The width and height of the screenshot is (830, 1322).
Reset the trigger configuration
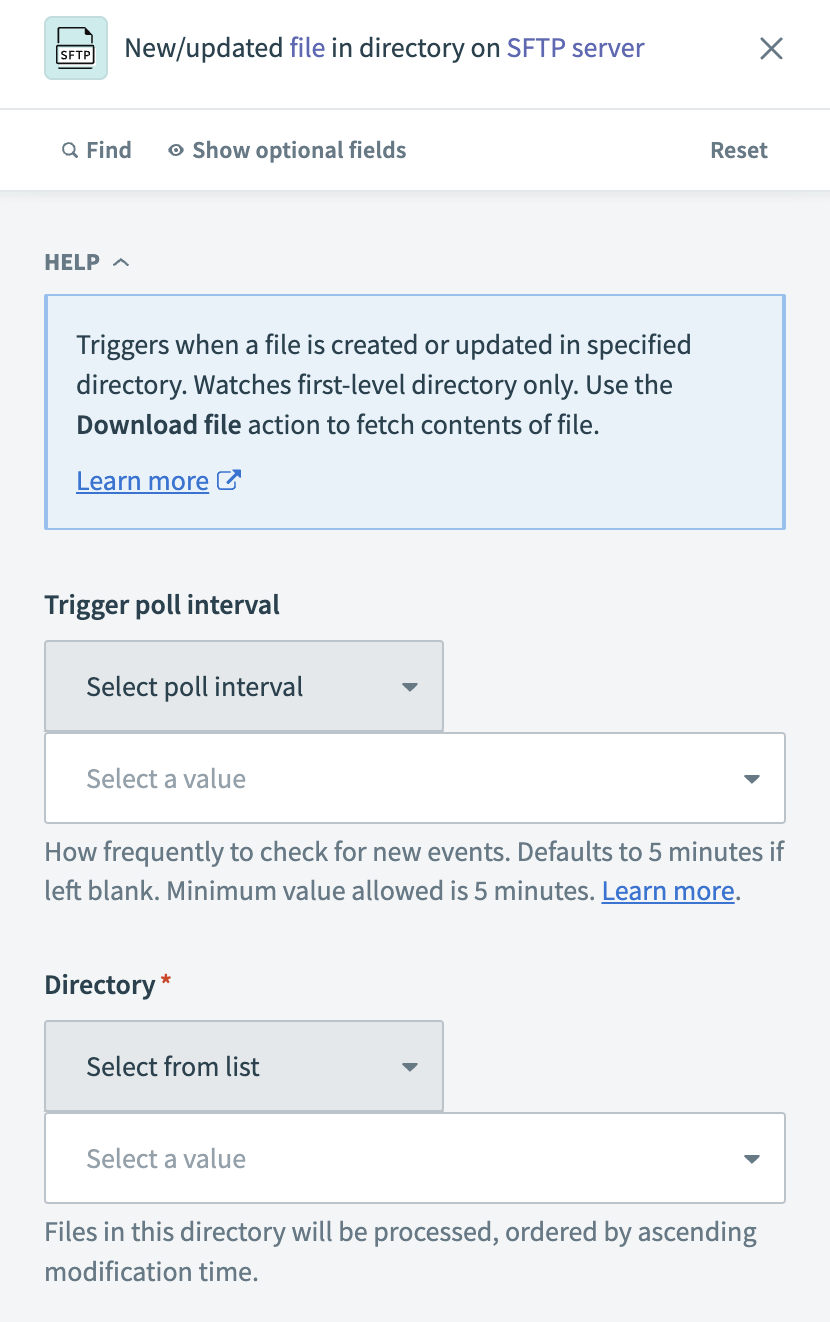(x=738, y=149)
